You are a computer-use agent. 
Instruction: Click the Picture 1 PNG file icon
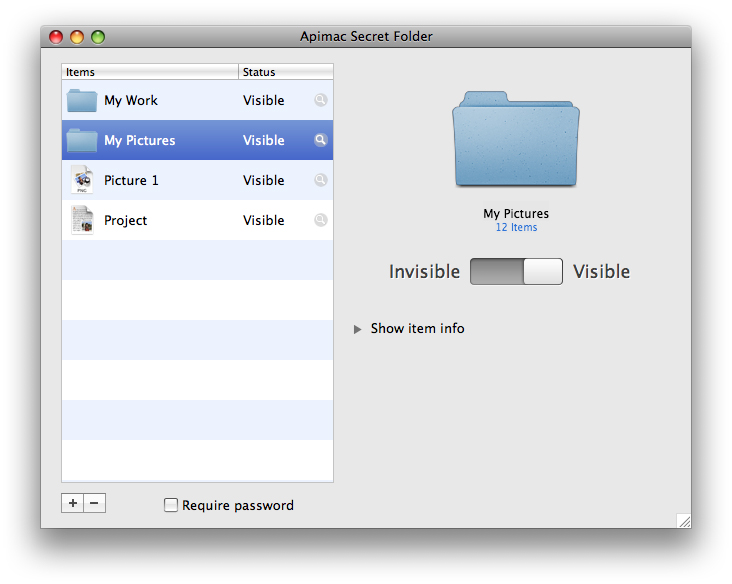82,180
